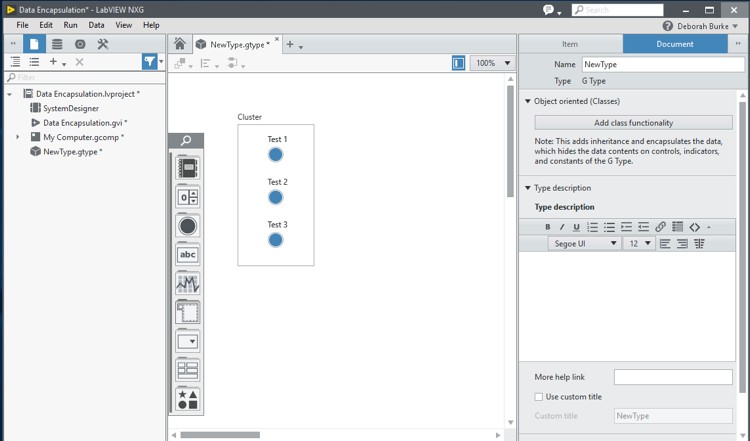Enable the Use custom title checkbox
The width and height of the screenshot is (750, 441).
(x=540, y=397)
